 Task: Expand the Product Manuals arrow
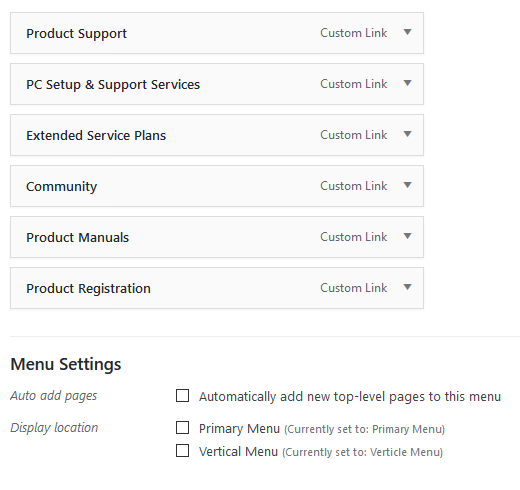[x=407, y=236]
